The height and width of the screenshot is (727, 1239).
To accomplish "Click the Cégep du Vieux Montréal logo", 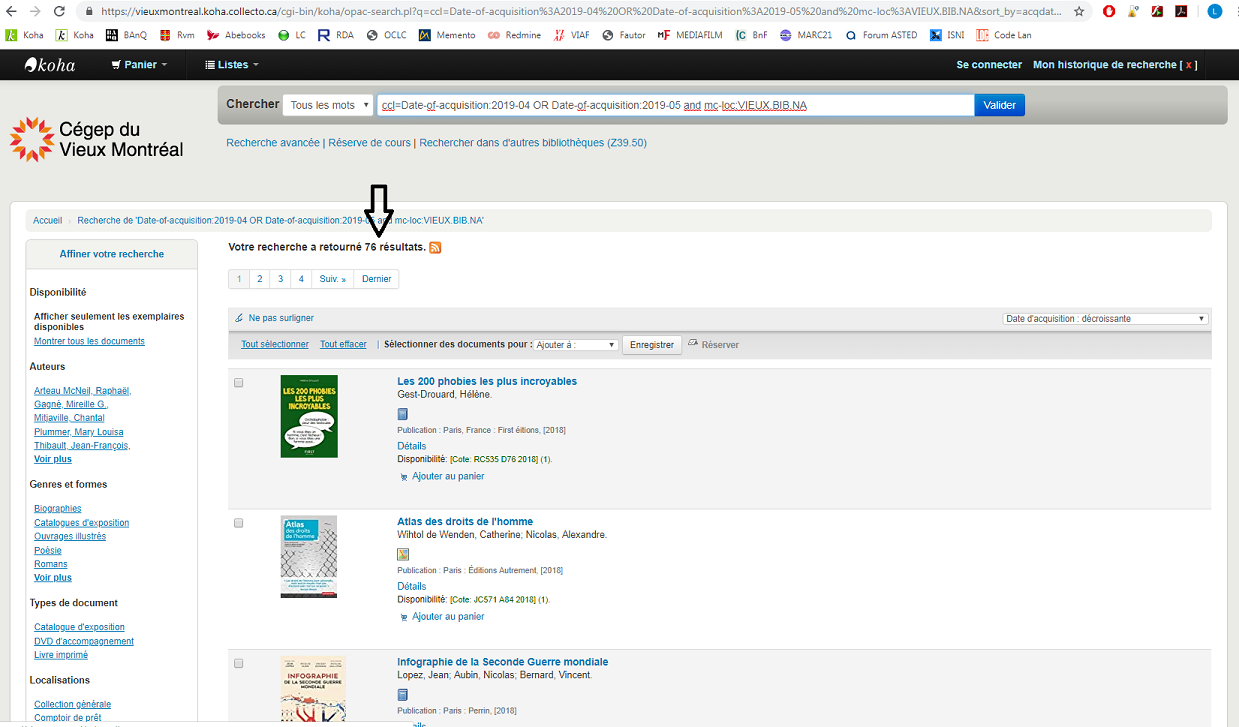I will click(x=97, y=139).
